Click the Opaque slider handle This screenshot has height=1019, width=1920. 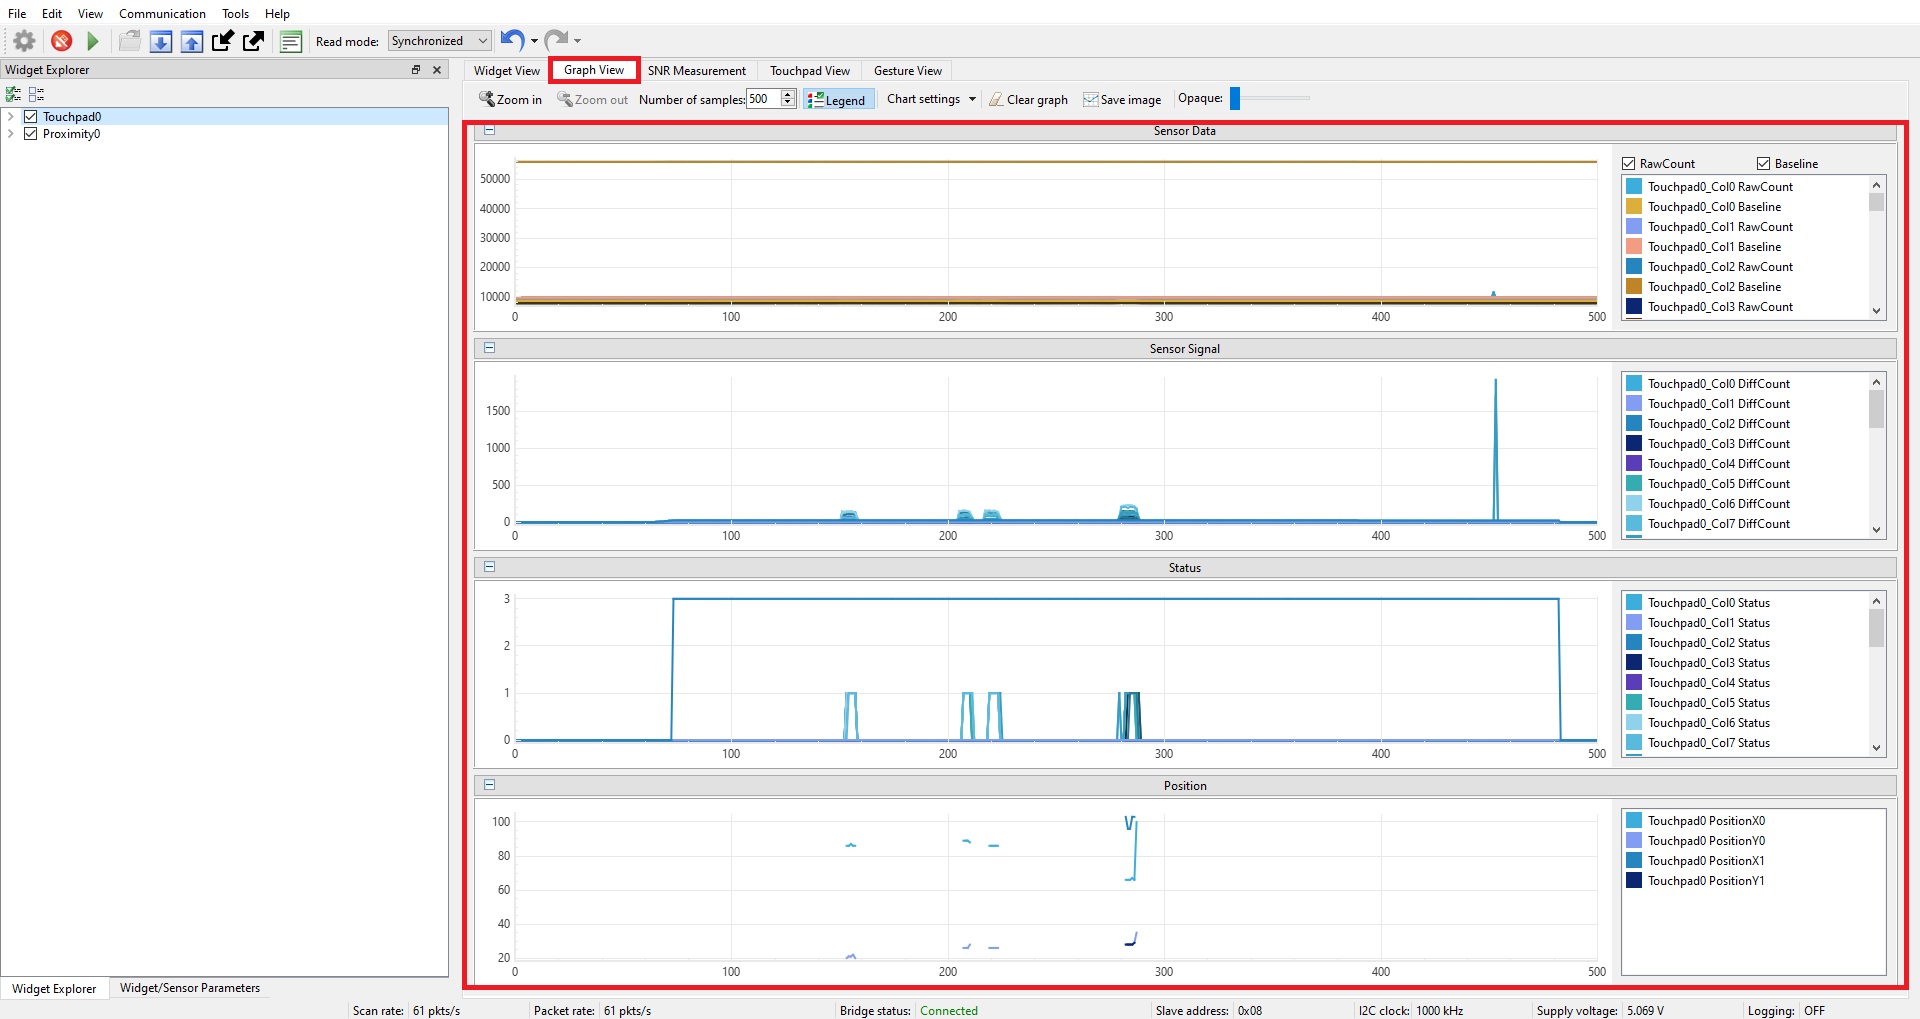click(x=1235, y=98)
